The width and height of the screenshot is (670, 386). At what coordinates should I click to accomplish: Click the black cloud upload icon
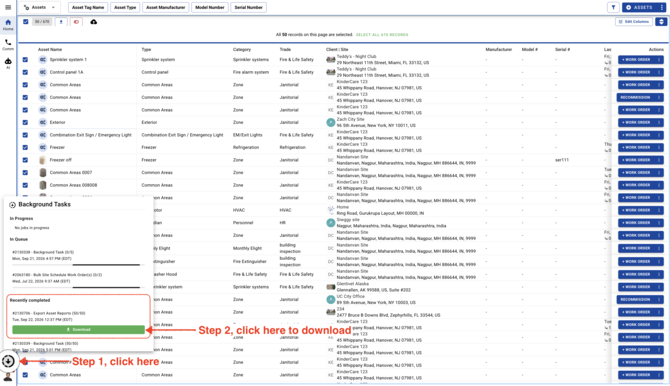click(x=94, y=22)
